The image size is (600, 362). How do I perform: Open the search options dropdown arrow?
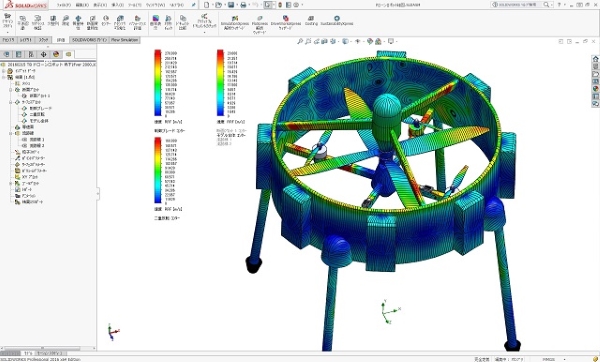click(553, 5)
